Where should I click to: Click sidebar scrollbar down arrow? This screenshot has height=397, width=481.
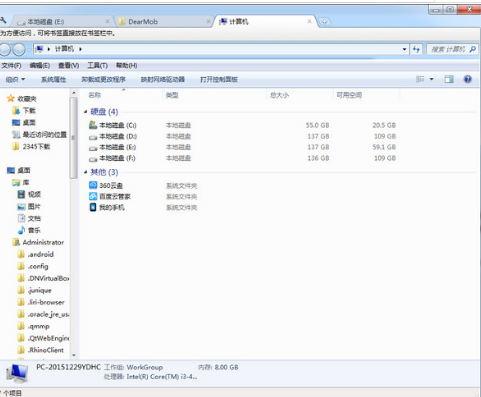pos(74,355)
